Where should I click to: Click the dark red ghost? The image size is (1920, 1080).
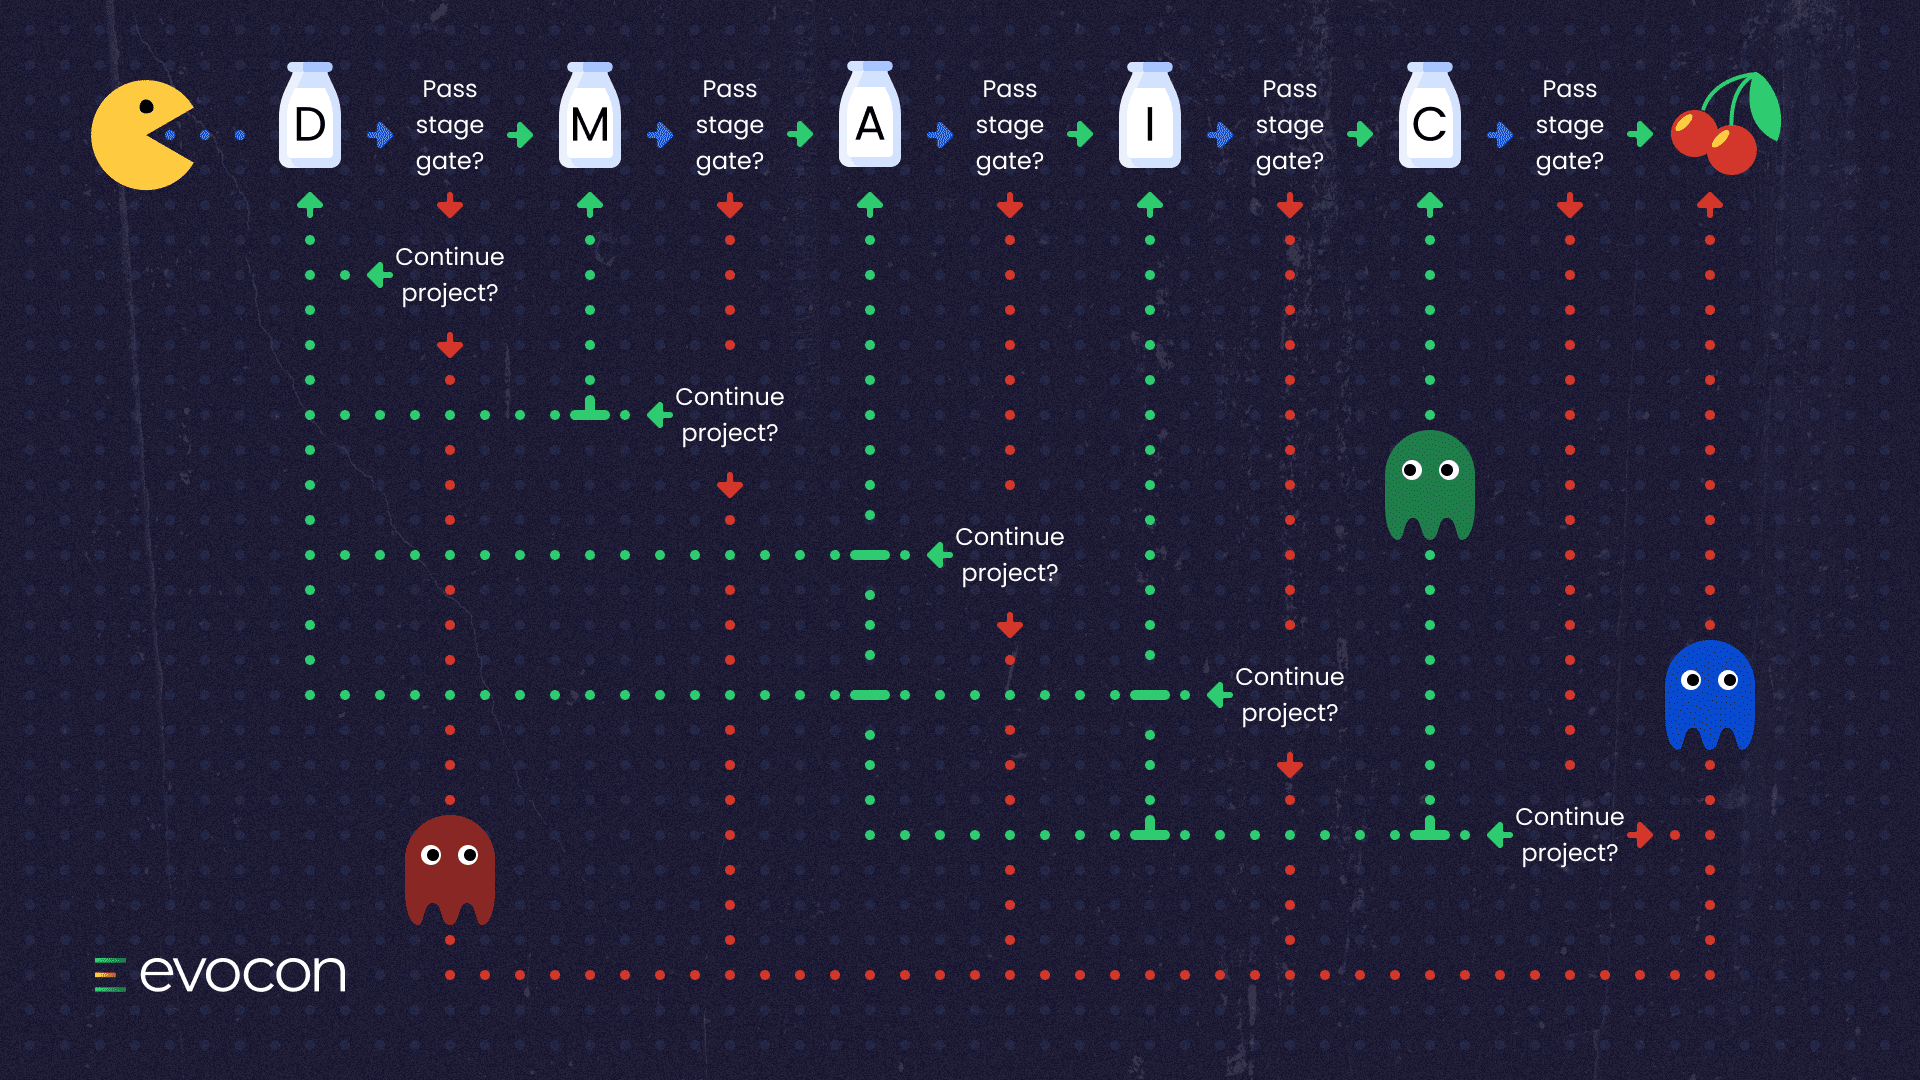point(450,870)
